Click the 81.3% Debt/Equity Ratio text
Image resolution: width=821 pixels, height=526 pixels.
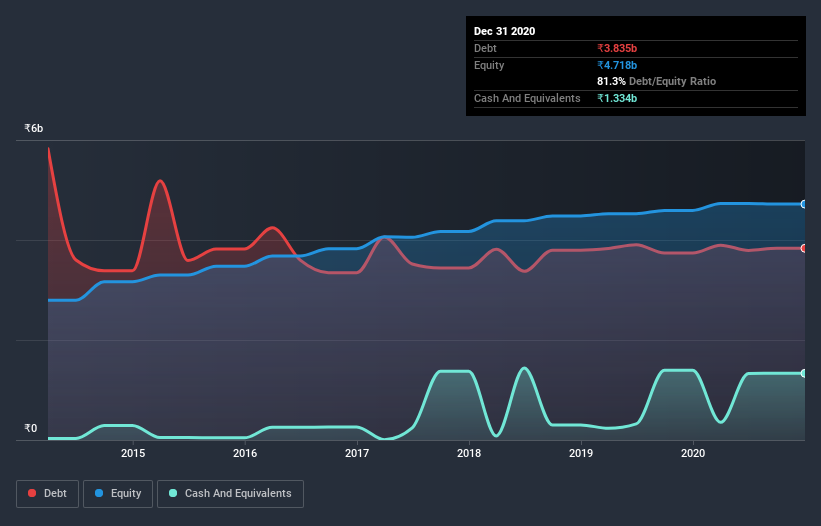pos(656,81)
